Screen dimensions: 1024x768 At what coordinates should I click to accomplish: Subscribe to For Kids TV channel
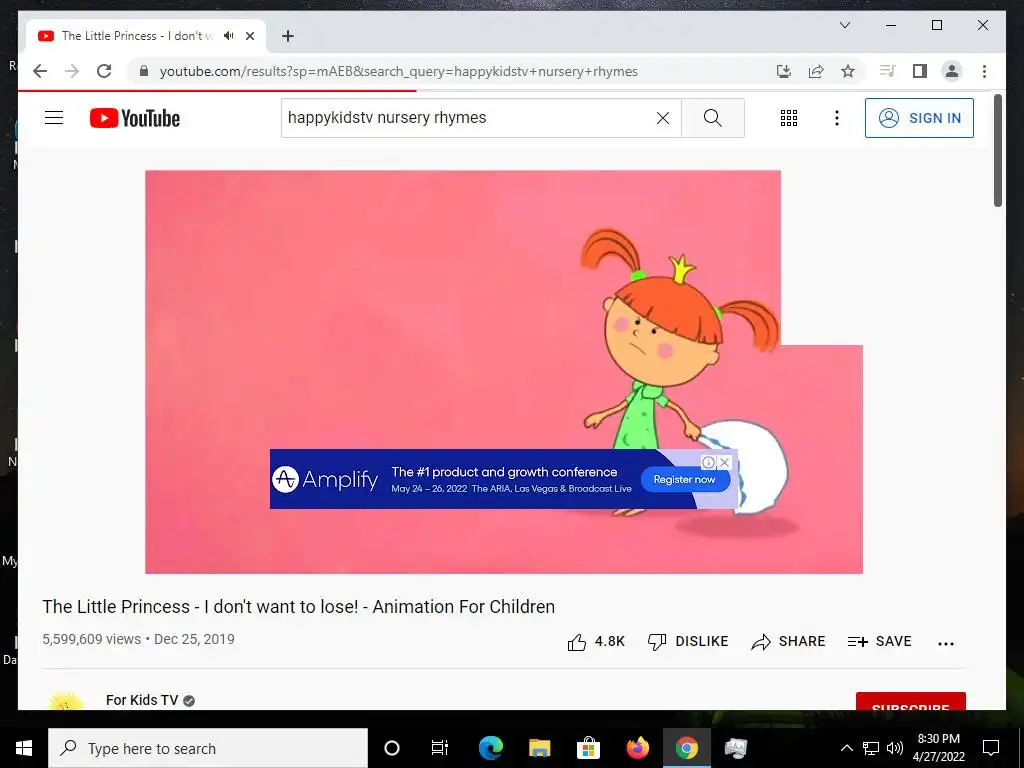click(910, 702)
